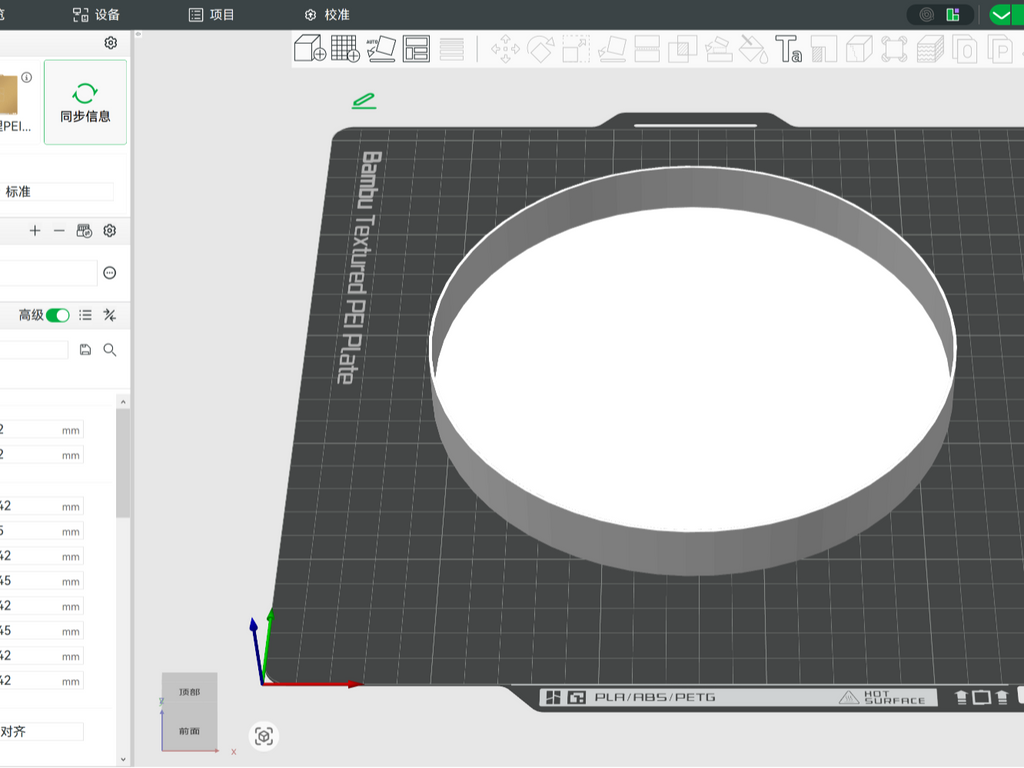Select the paint bucket color painting tool
This screenshot has height=768, width=1024.
pyautogui.click(x=754, y=49)
